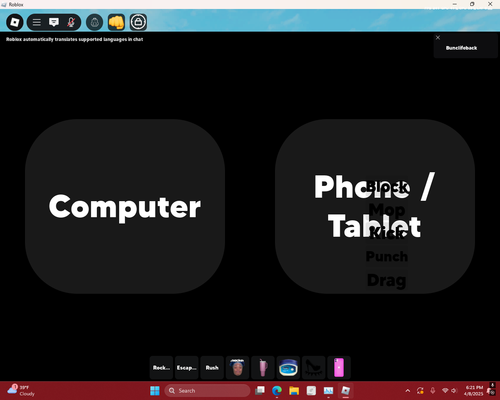
Task: Open the volume speaker tray icon
Action: point(454,391)
